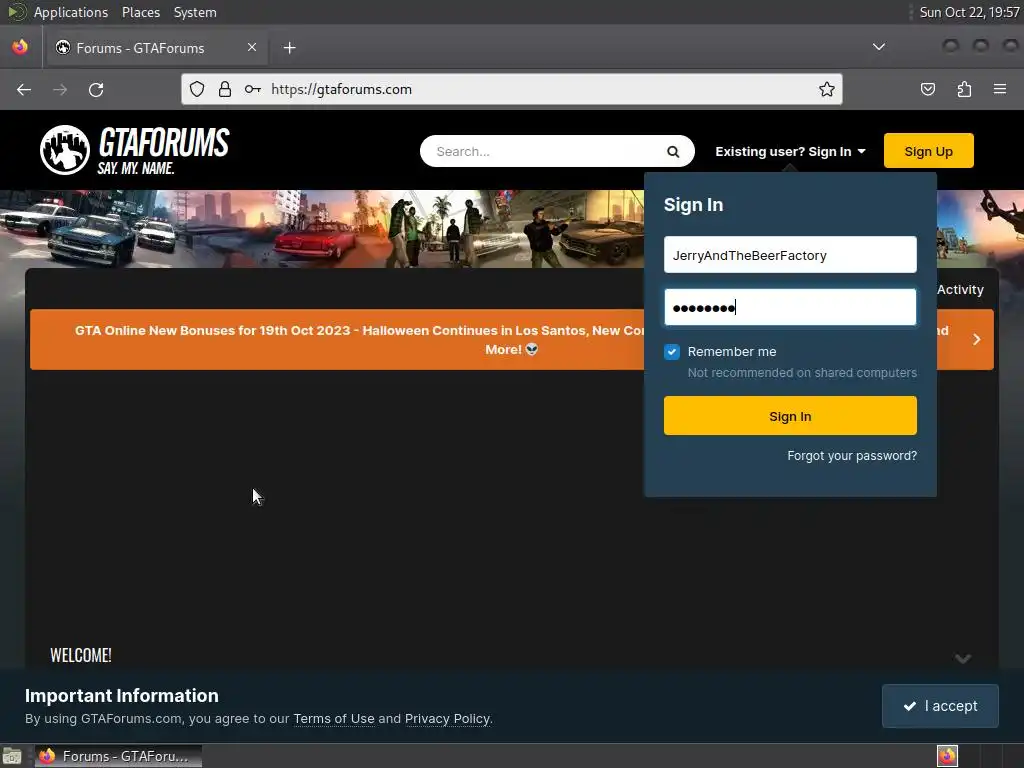Collapse the Welcome section chevron

(963, 658)
